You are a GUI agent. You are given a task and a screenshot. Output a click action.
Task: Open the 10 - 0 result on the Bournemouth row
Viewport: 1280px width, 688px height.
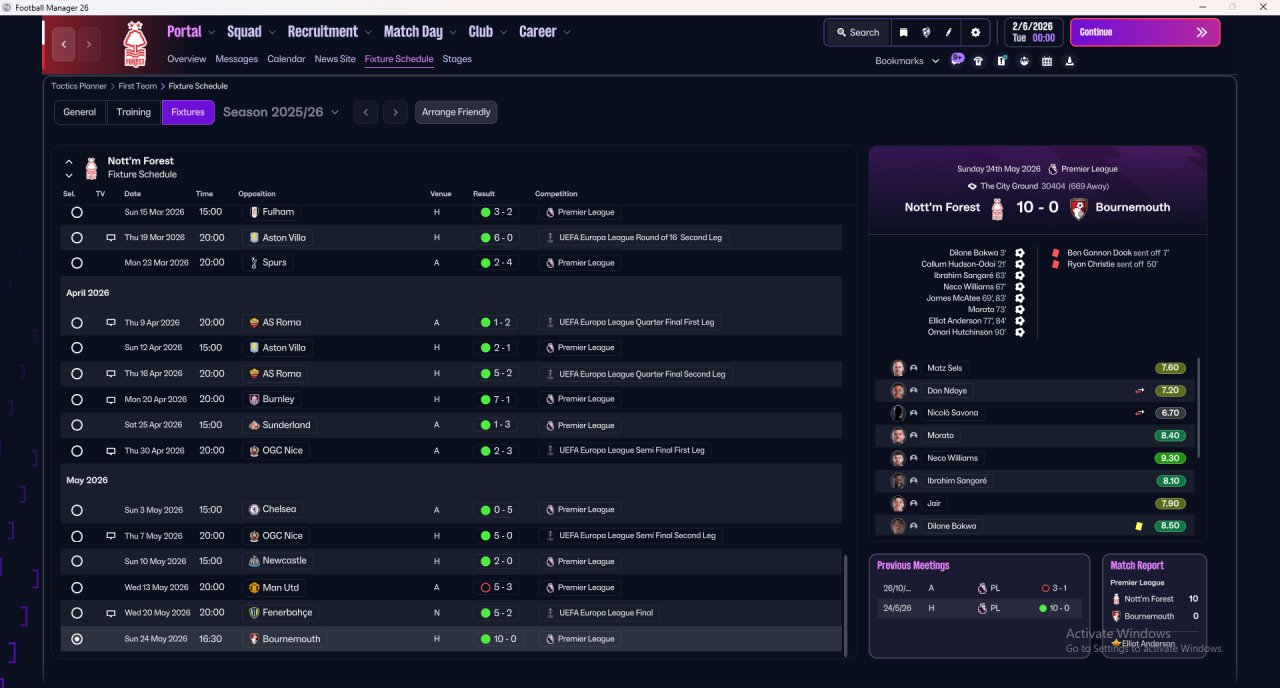(498, 639)
